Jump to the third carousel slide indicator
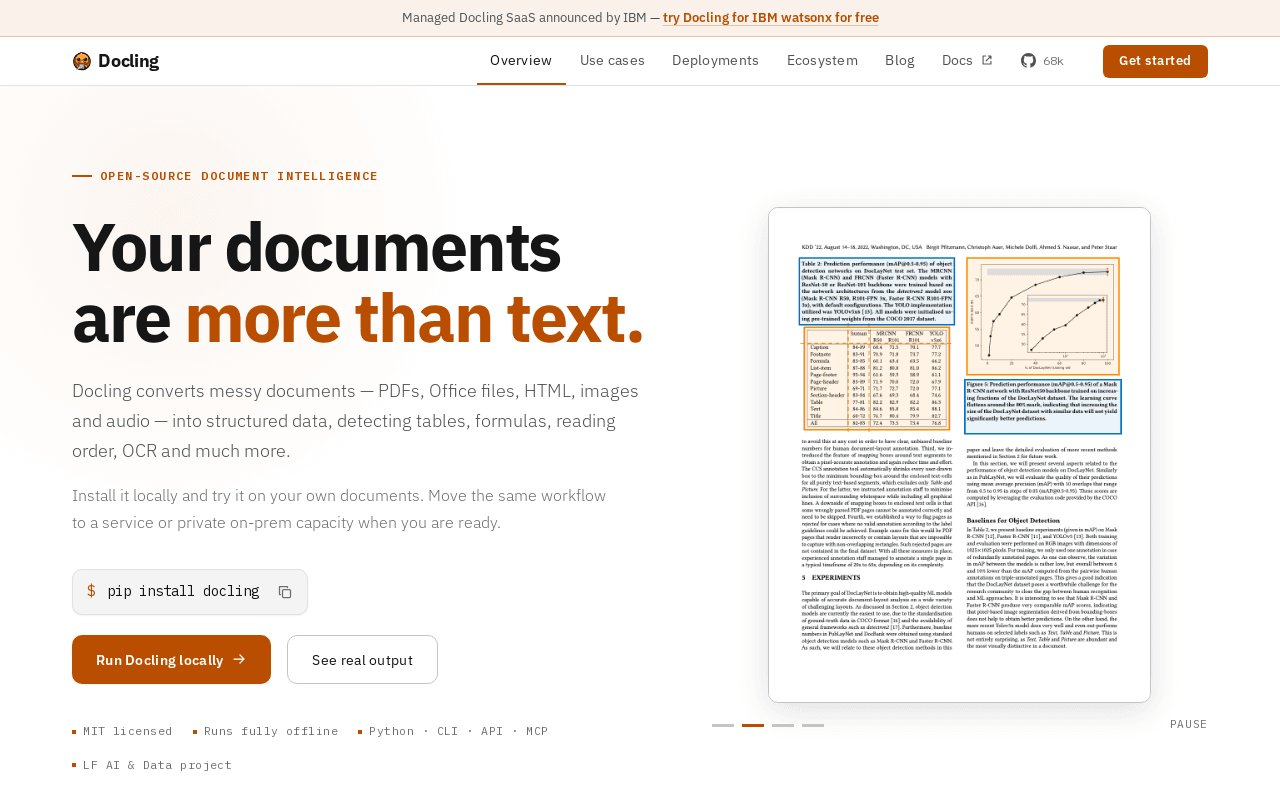This screenshot has height=800, width=1280. [x=783, y=725]
